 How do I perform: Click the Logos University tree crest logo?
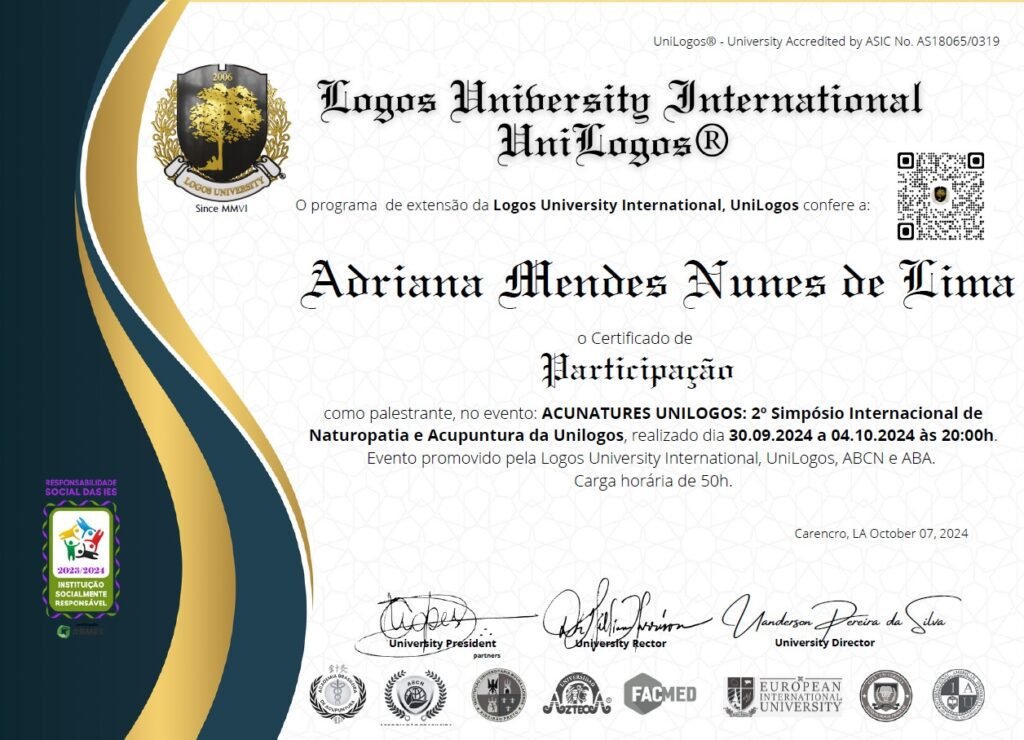221,132
